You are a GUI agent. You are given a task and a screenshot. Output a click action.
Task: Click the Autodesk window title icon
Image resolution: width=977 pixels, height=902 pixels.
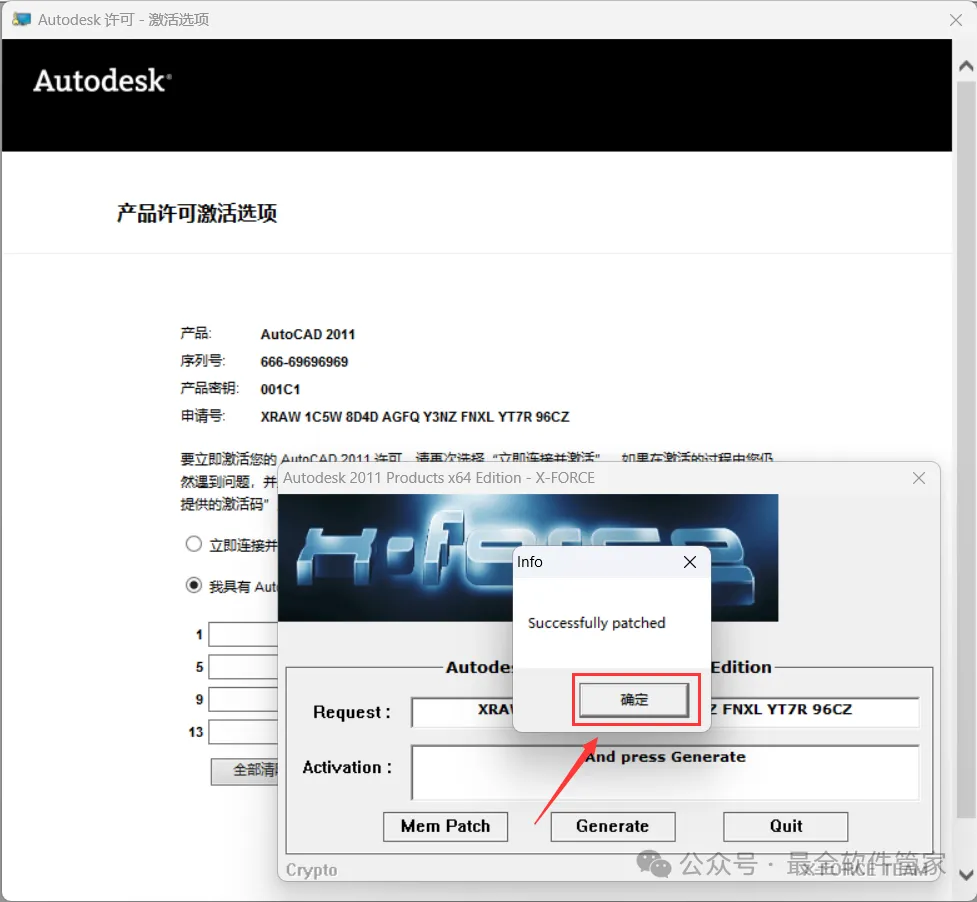(21, 19)
